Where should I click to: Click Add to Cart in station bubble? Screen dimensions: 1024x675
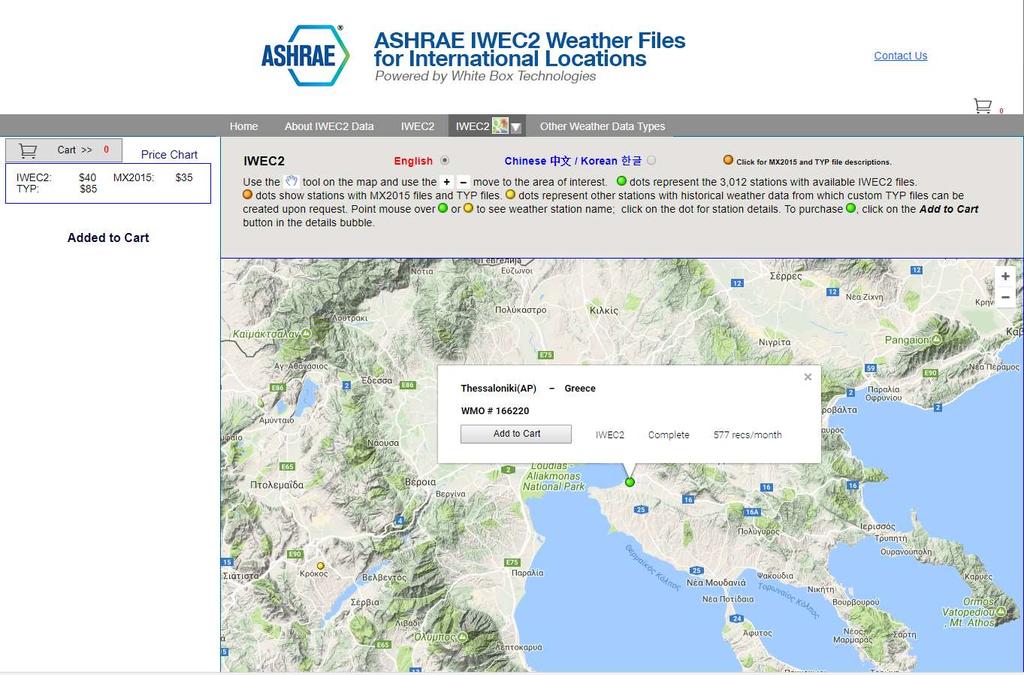click(516, 434)
